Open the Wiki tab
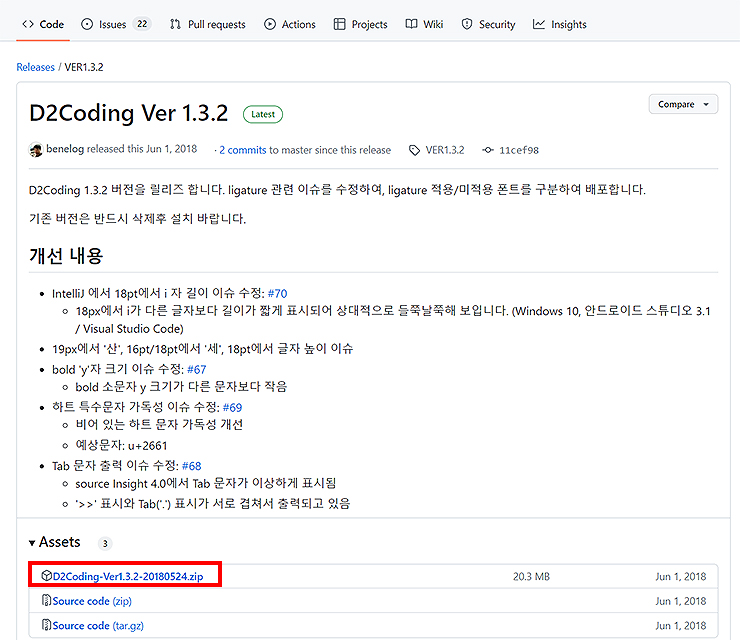The height and width of the screenshot is (642, 740). click(x=424, y=24)
